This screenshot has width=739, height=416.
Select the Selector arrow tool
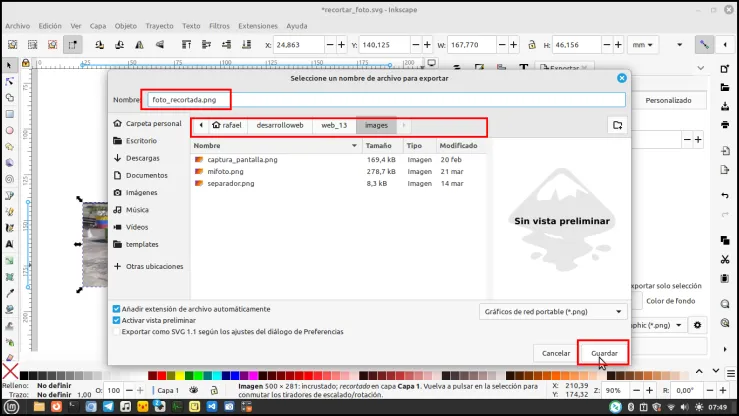click(x=9, y=65)
